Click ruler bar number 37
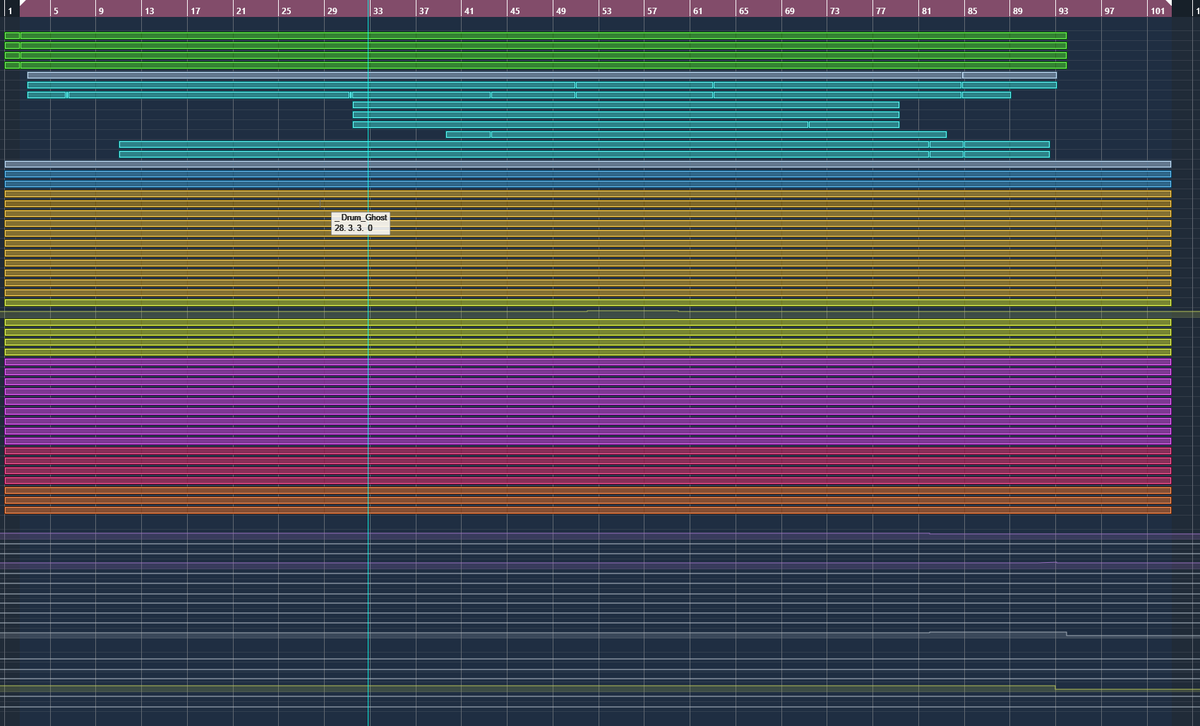 pos(423,11)
